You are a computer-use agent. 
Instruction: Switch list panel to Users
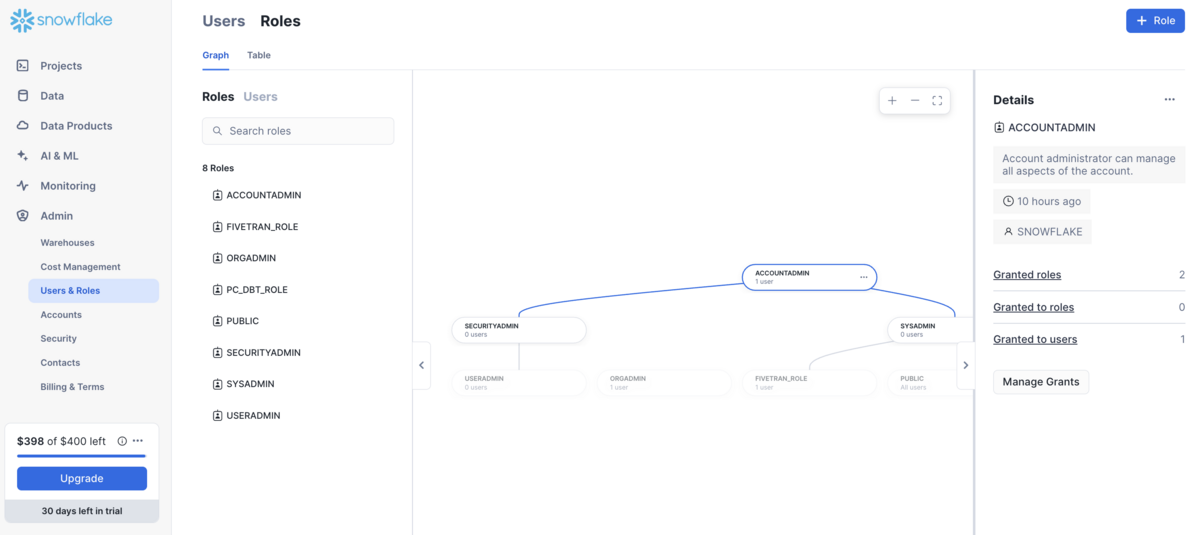tap(261, 97)
